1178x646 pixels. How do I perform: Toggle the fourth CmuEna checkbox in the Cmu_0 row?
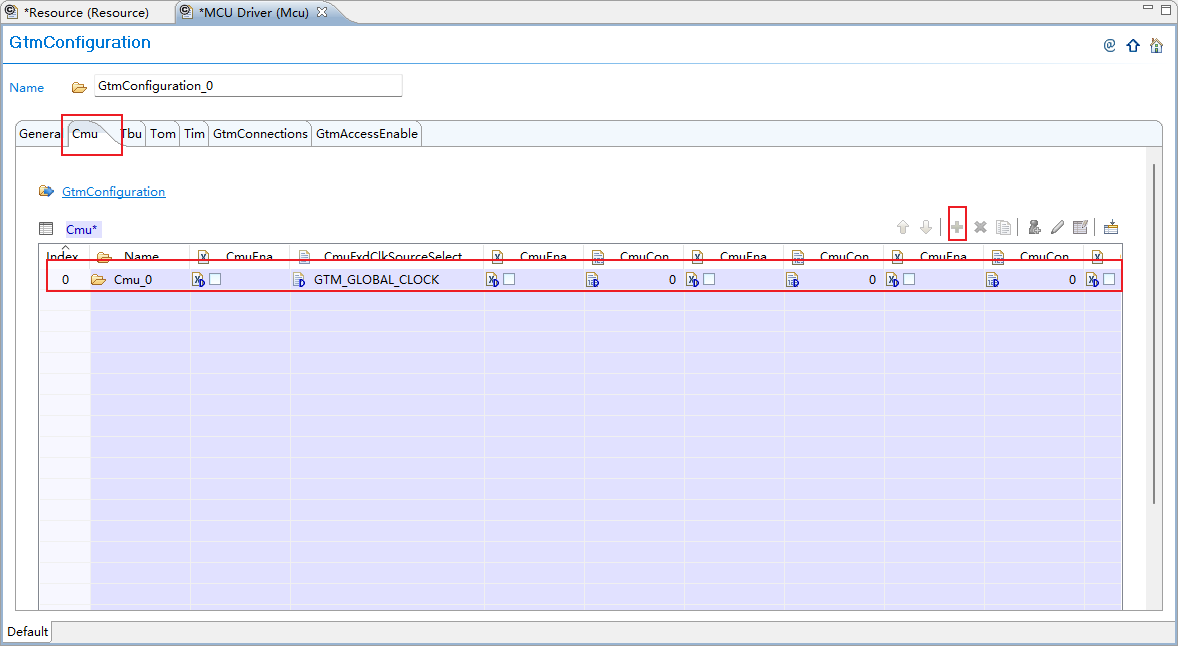[x=908, y=279]
